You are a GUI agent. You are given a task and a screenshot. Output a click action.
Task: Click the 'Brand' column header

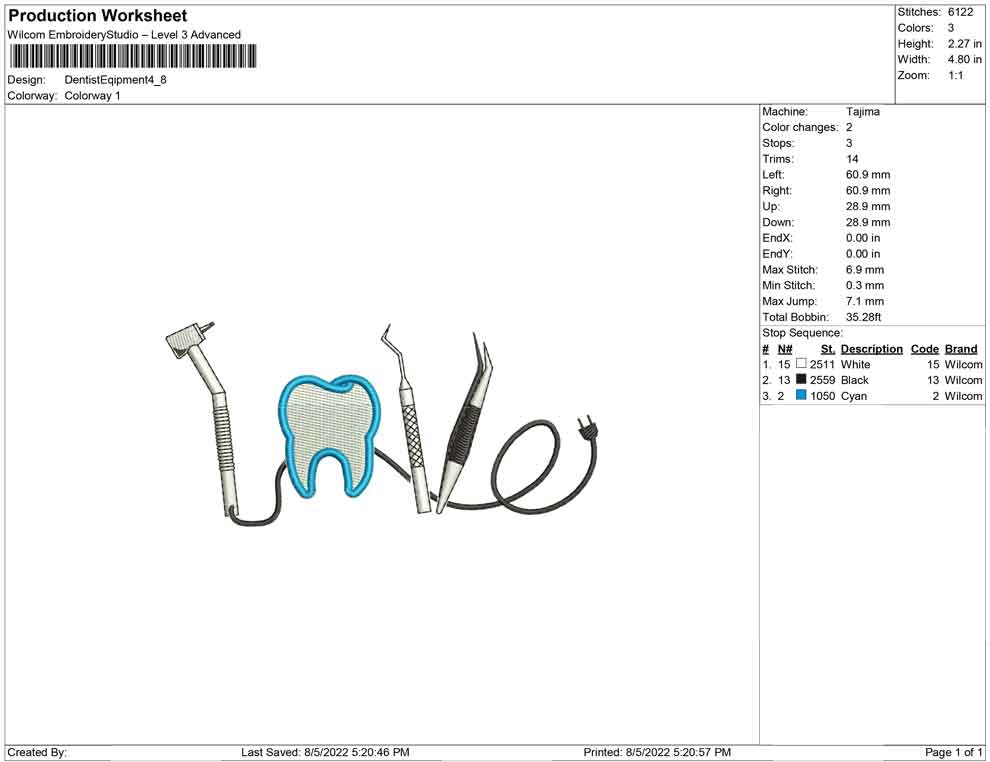point(961,348)
